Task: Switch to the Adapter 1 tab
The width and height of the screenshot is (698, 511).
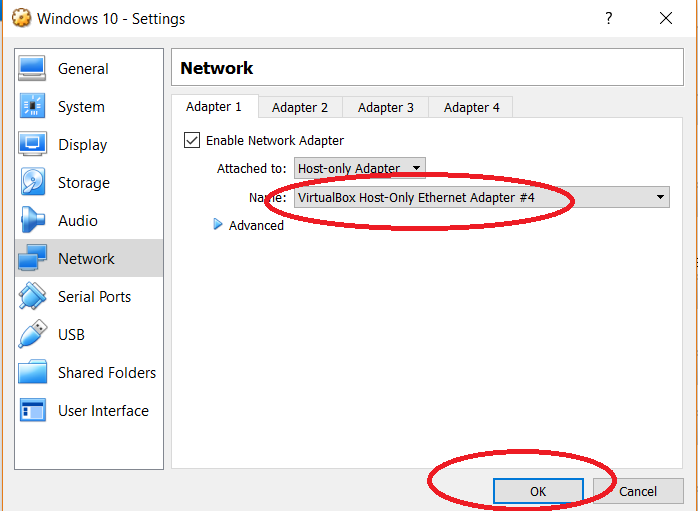Action: point(214,107)
